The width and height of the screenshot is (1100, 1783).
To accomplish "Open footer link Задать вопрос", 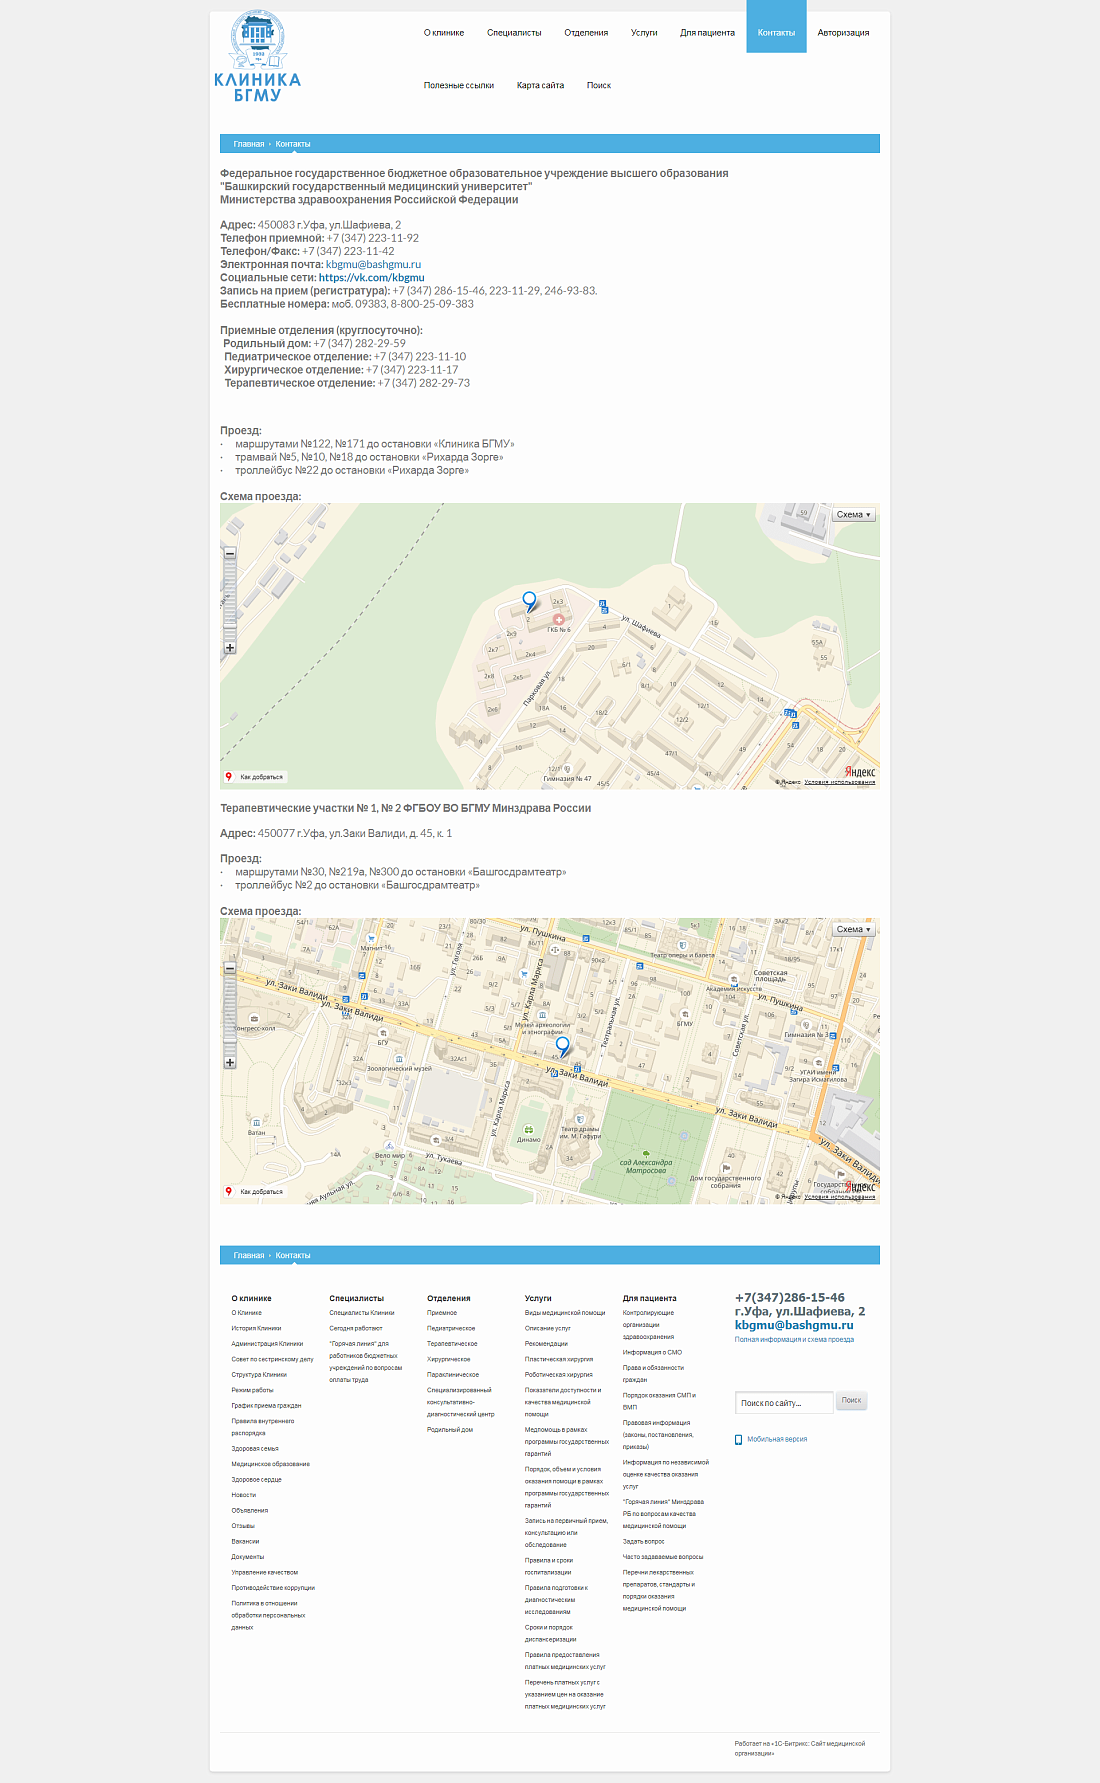I will [643, 1542].
